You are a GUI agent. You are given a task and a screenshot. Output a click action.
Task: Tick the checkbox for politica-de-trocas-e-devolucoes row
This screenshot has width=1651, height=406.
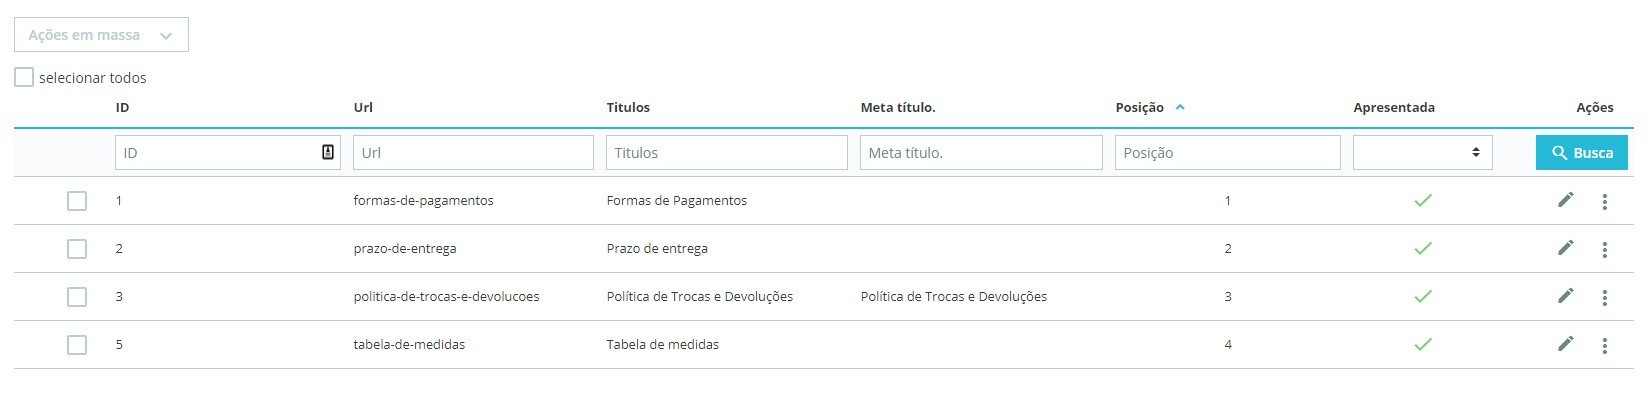click(x=77, y=297)
